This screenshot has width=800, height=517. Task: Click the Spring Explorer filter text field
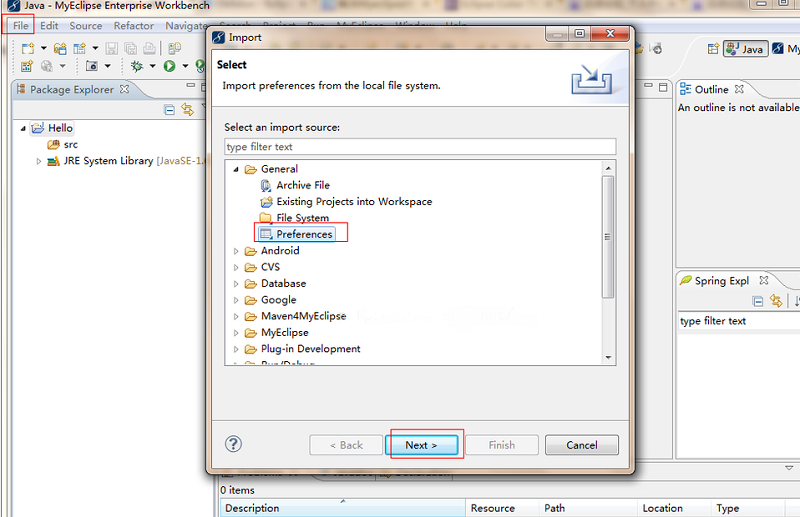739,321
